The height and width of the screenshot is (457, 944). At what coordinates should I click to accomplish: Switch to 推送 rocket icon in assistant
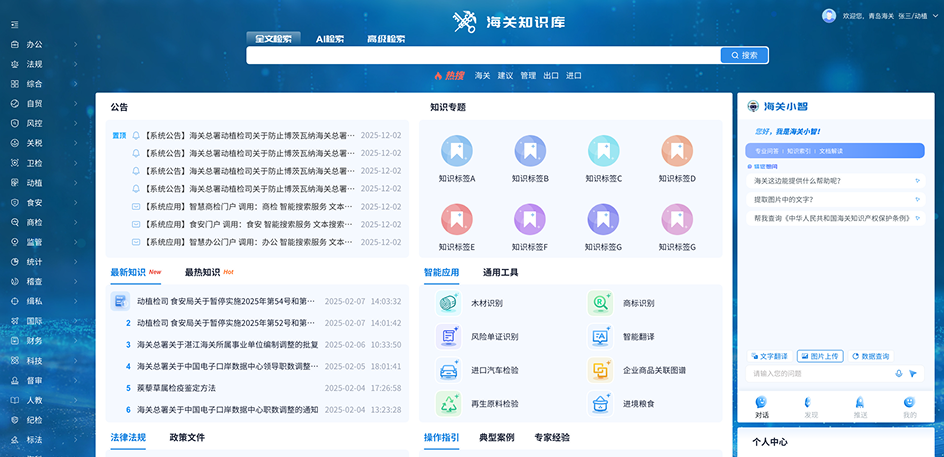pyautogui.click(x=860, y=408)
